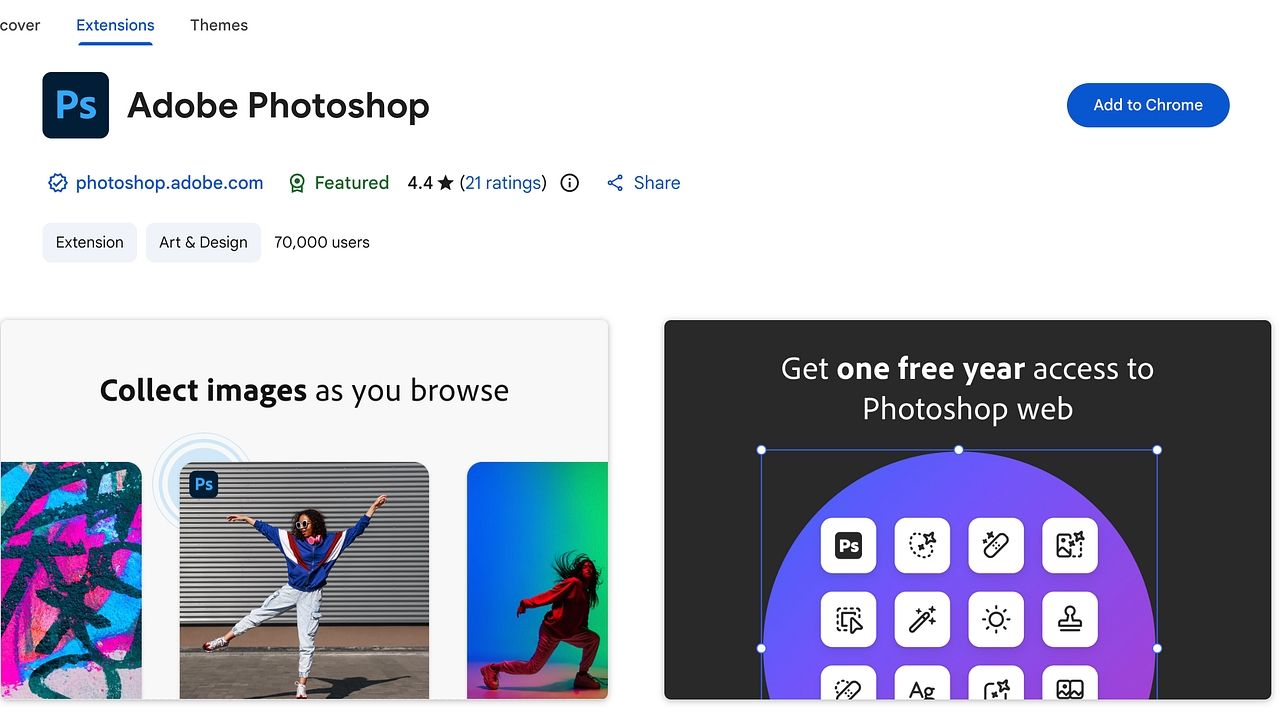This screenshot has width=1280, height=720.
Task: Click the brightness sun icon tile
Action: [x=996, y=619]
